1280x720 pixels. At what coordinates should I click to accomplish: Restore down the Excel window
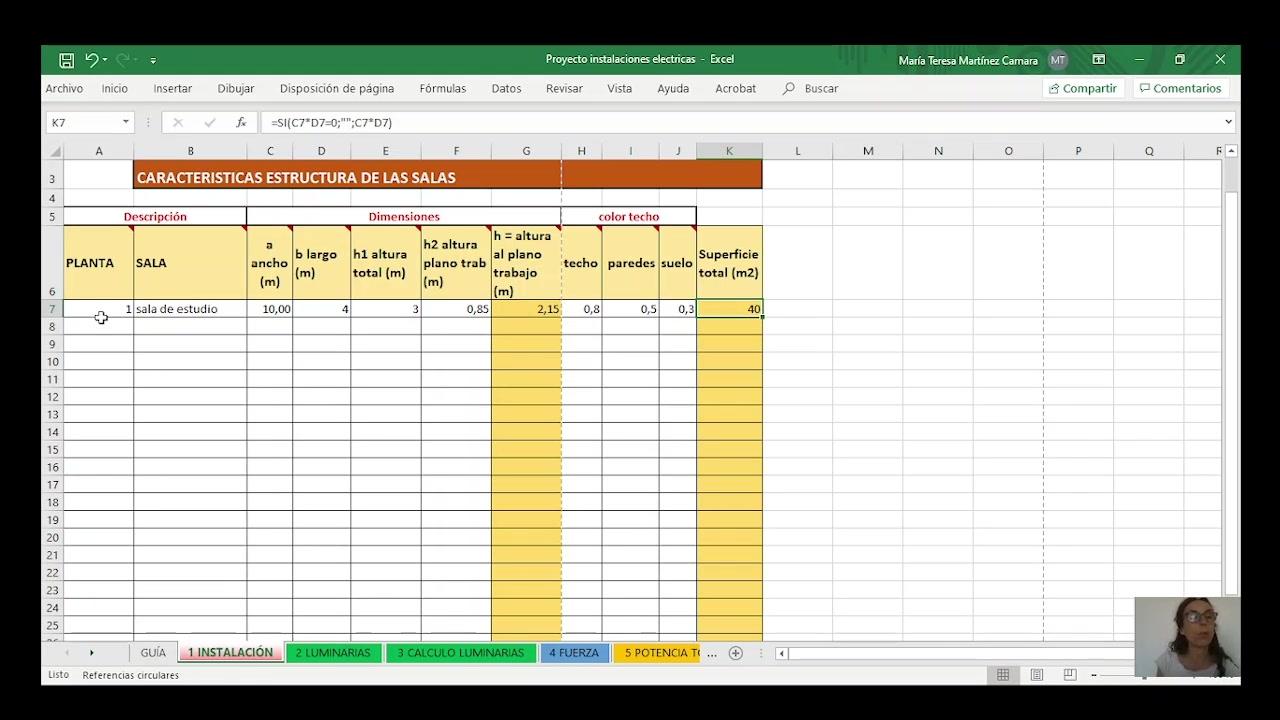1180,60
